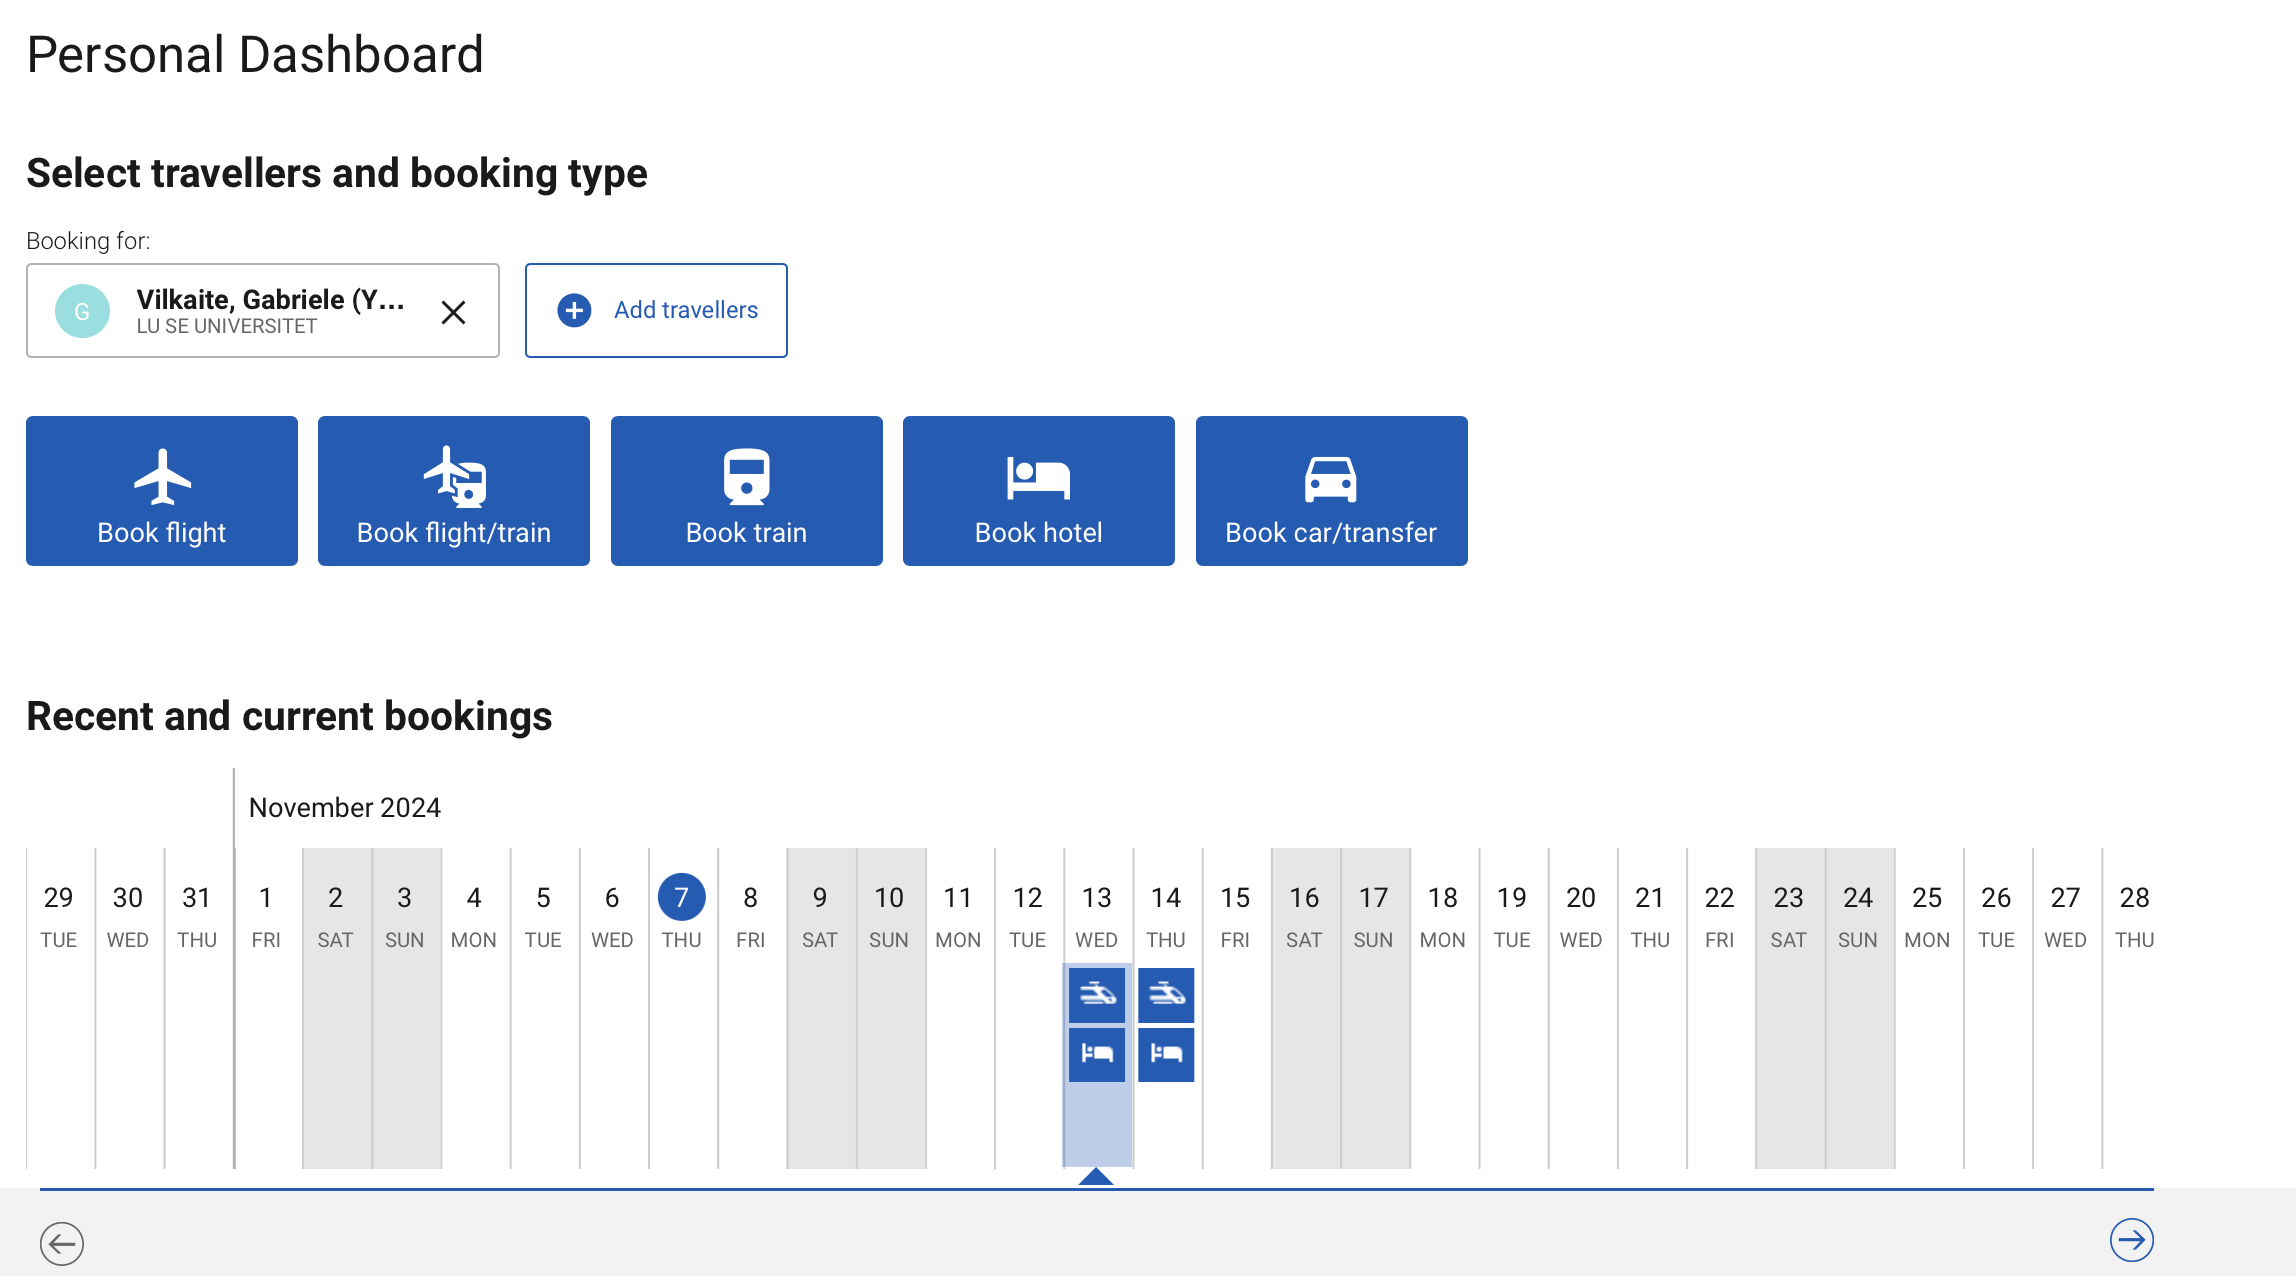This screenshot has width=2296, height=1276.
Task: Open hotel booking on Thursday 14
Action: (1166, 1054)
